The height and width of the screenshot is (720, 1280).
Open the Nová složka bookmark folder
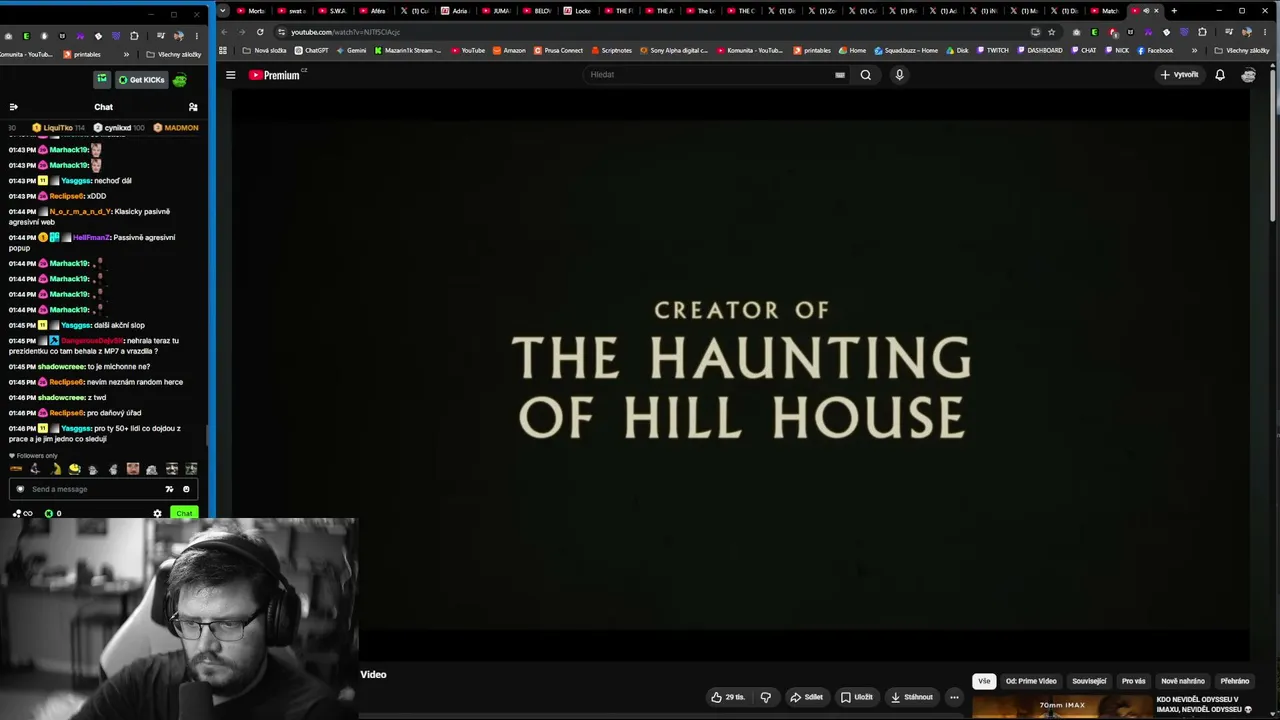tap(264, 50)
